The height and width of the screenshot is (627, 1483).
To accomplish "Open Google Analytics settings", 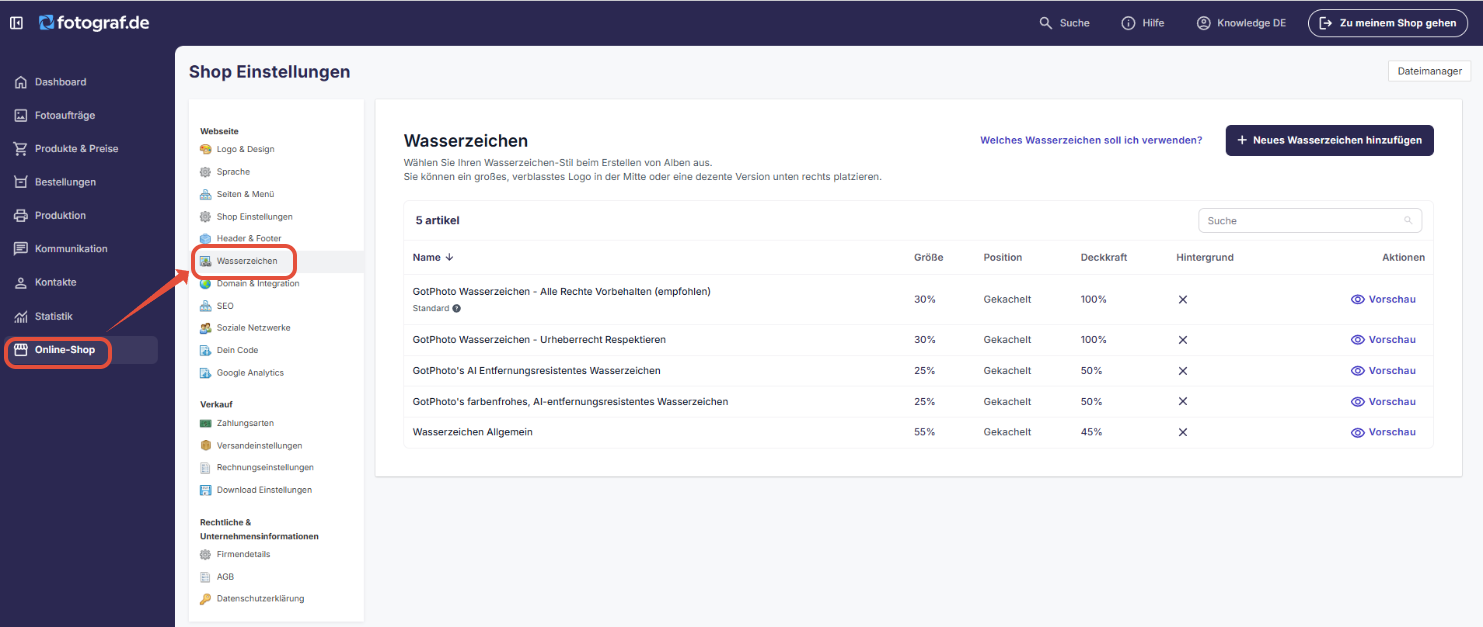I will coord(250,373).
